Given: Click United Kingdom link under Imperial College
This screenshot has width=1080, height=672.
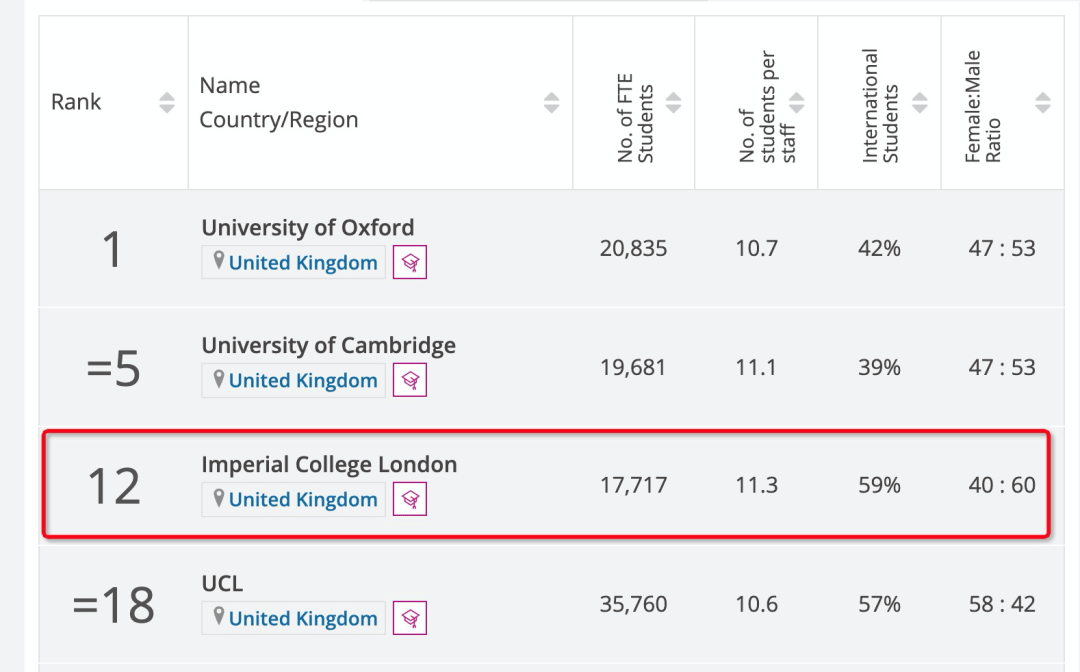Looking at the screenshot, I should coord(303,499).
